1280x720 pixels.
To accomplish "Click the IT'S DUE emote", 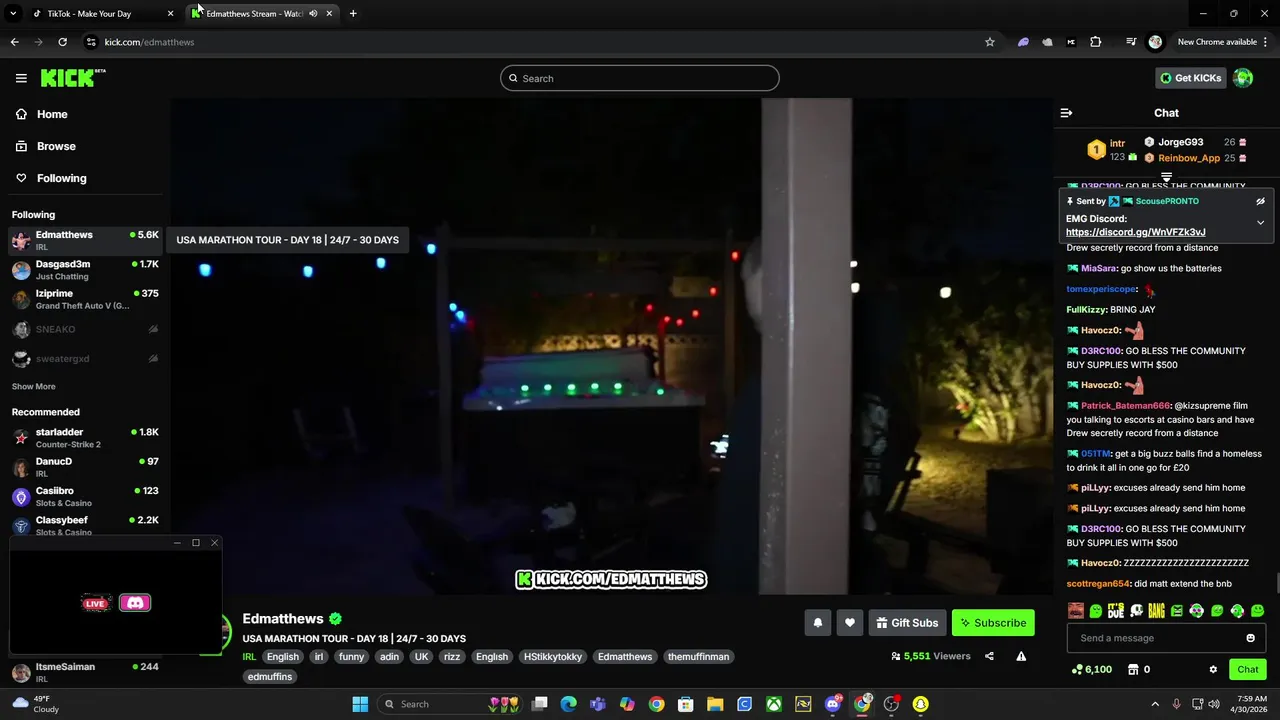I will tap(1116, 610).
